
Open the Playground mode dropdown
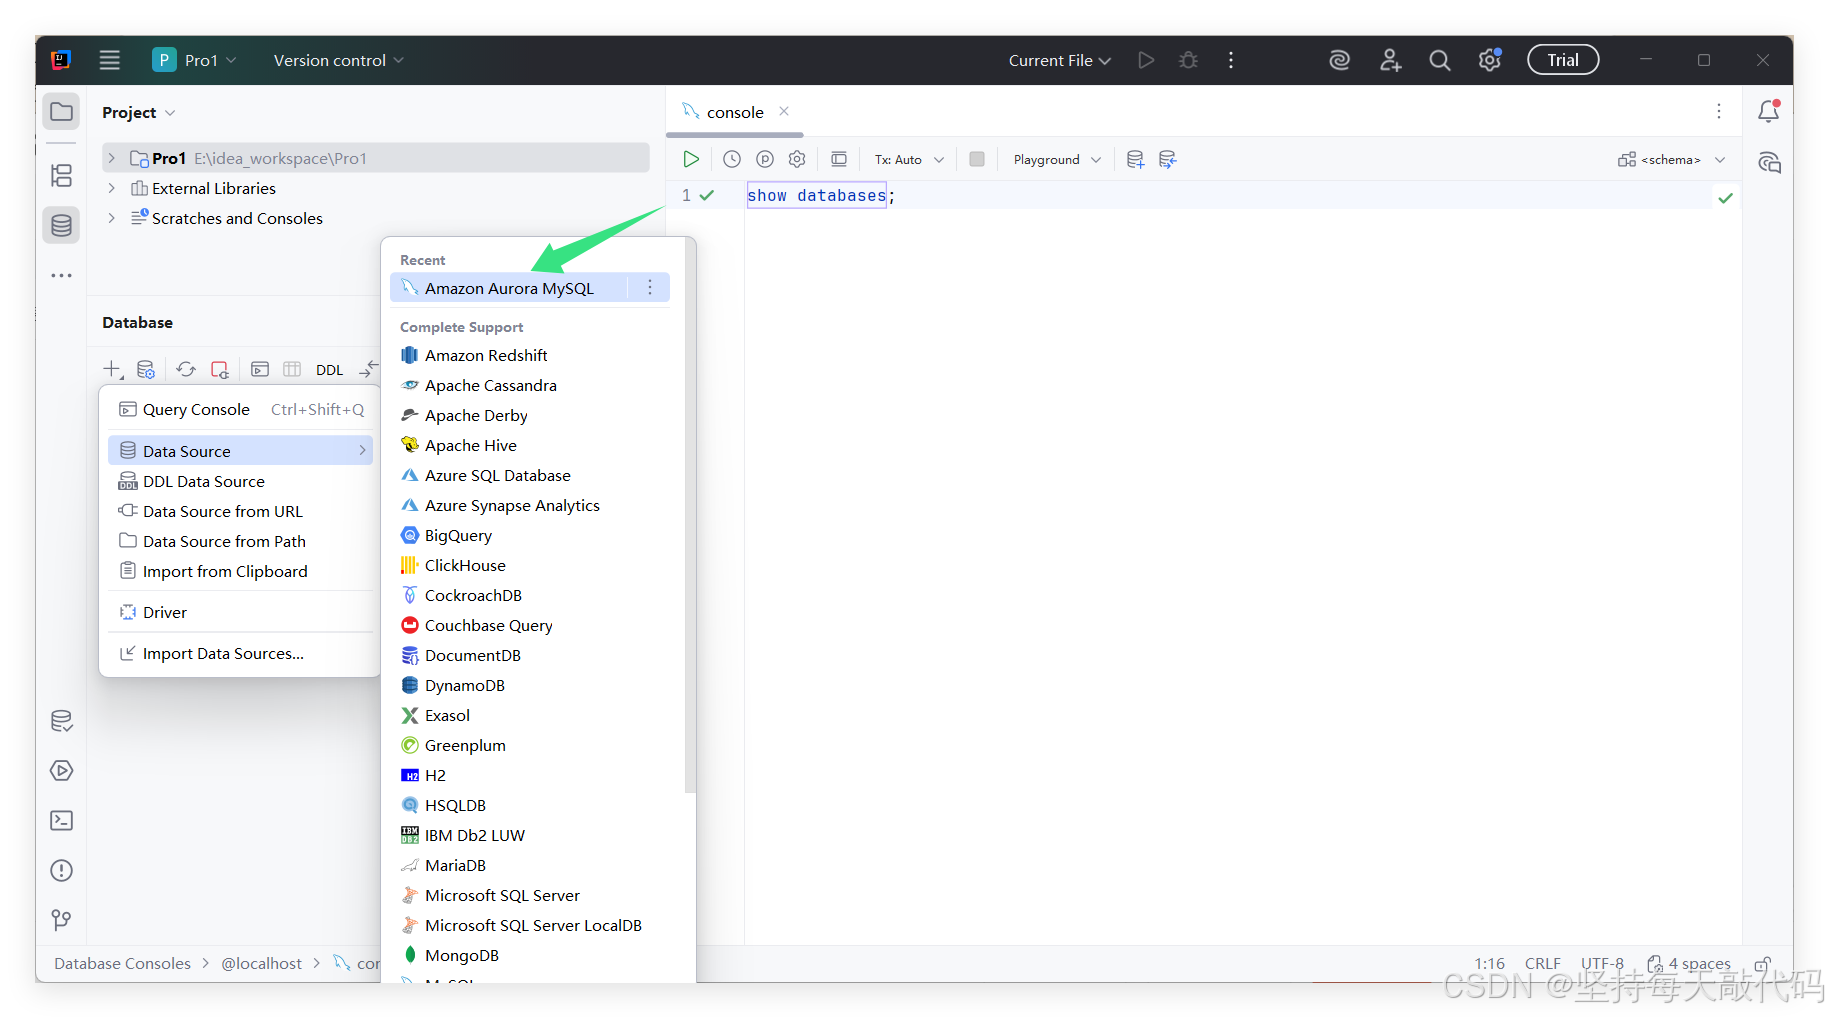click(1057, 159)
